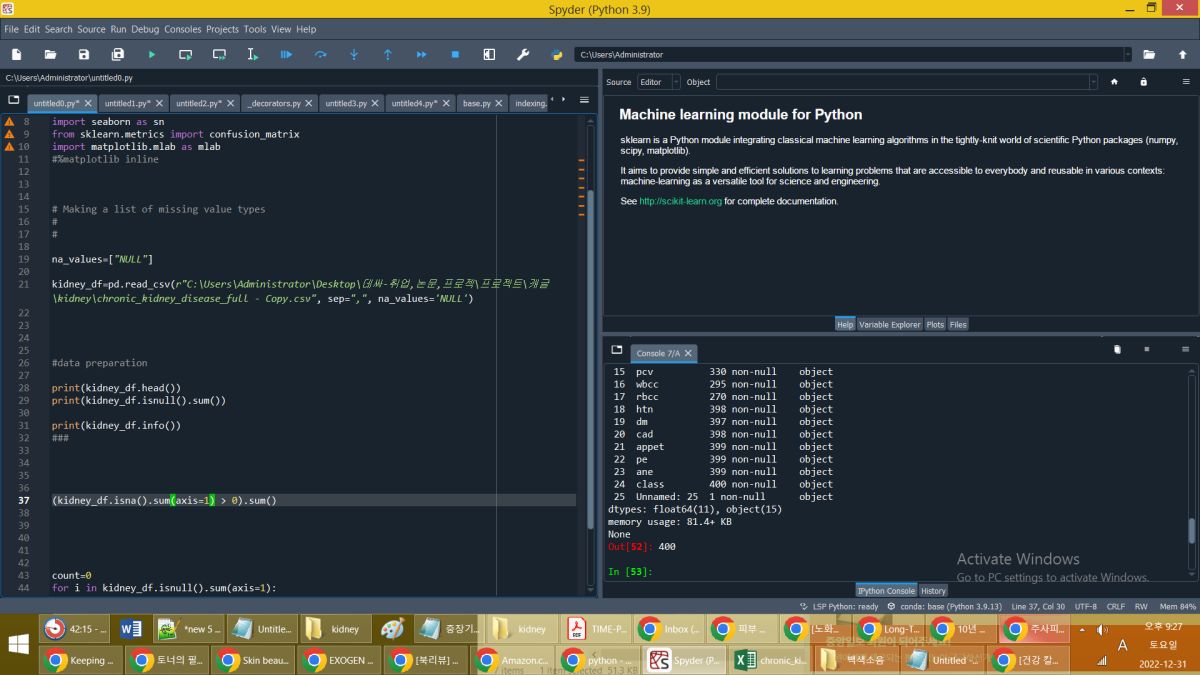The height and width of the screenshot is (675, 1200).
Task: Open the Debug menu
Action: 145,29
